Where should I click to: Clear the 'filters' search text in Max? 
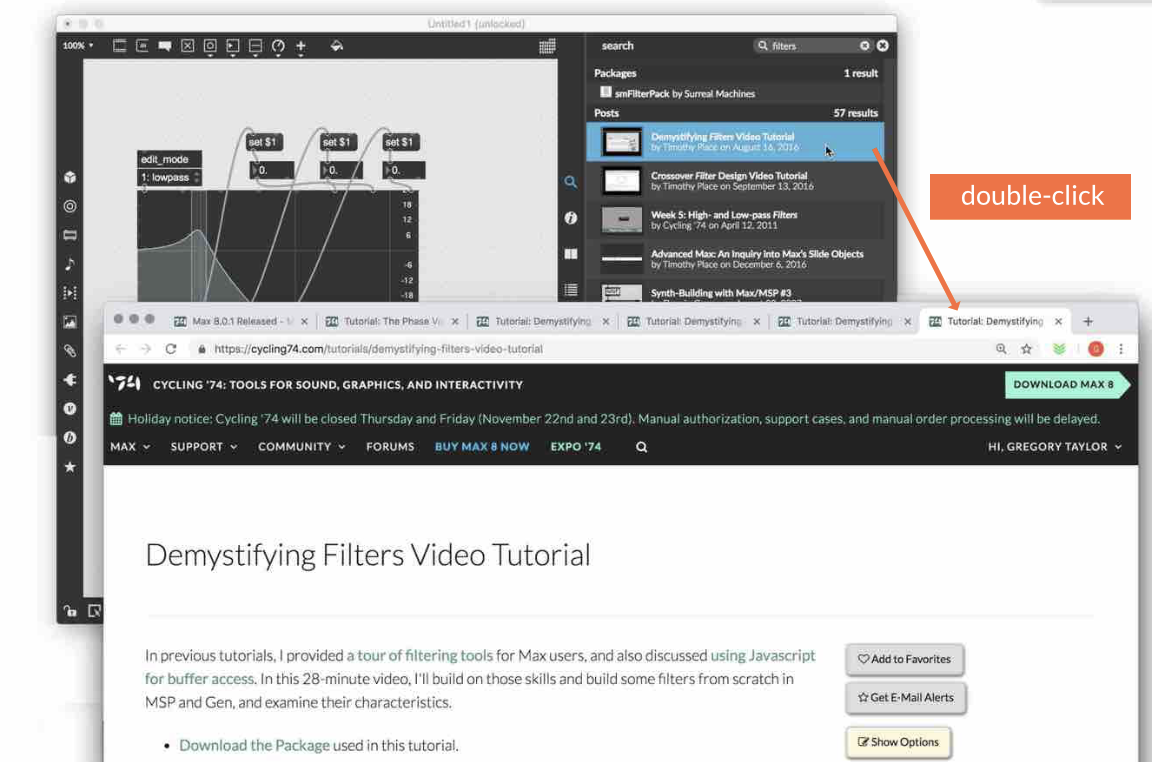pos(865,46)
